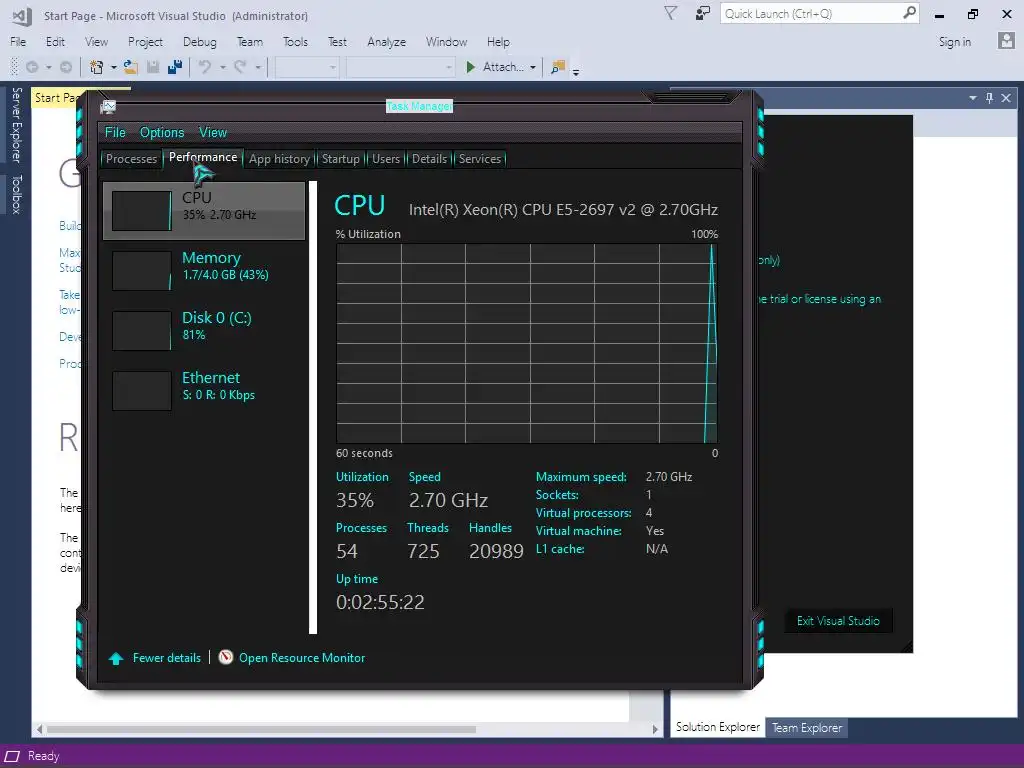Open the Server Explorer side tab
The height and width of the screenshot is (768, 1024).
coord(17,125)
